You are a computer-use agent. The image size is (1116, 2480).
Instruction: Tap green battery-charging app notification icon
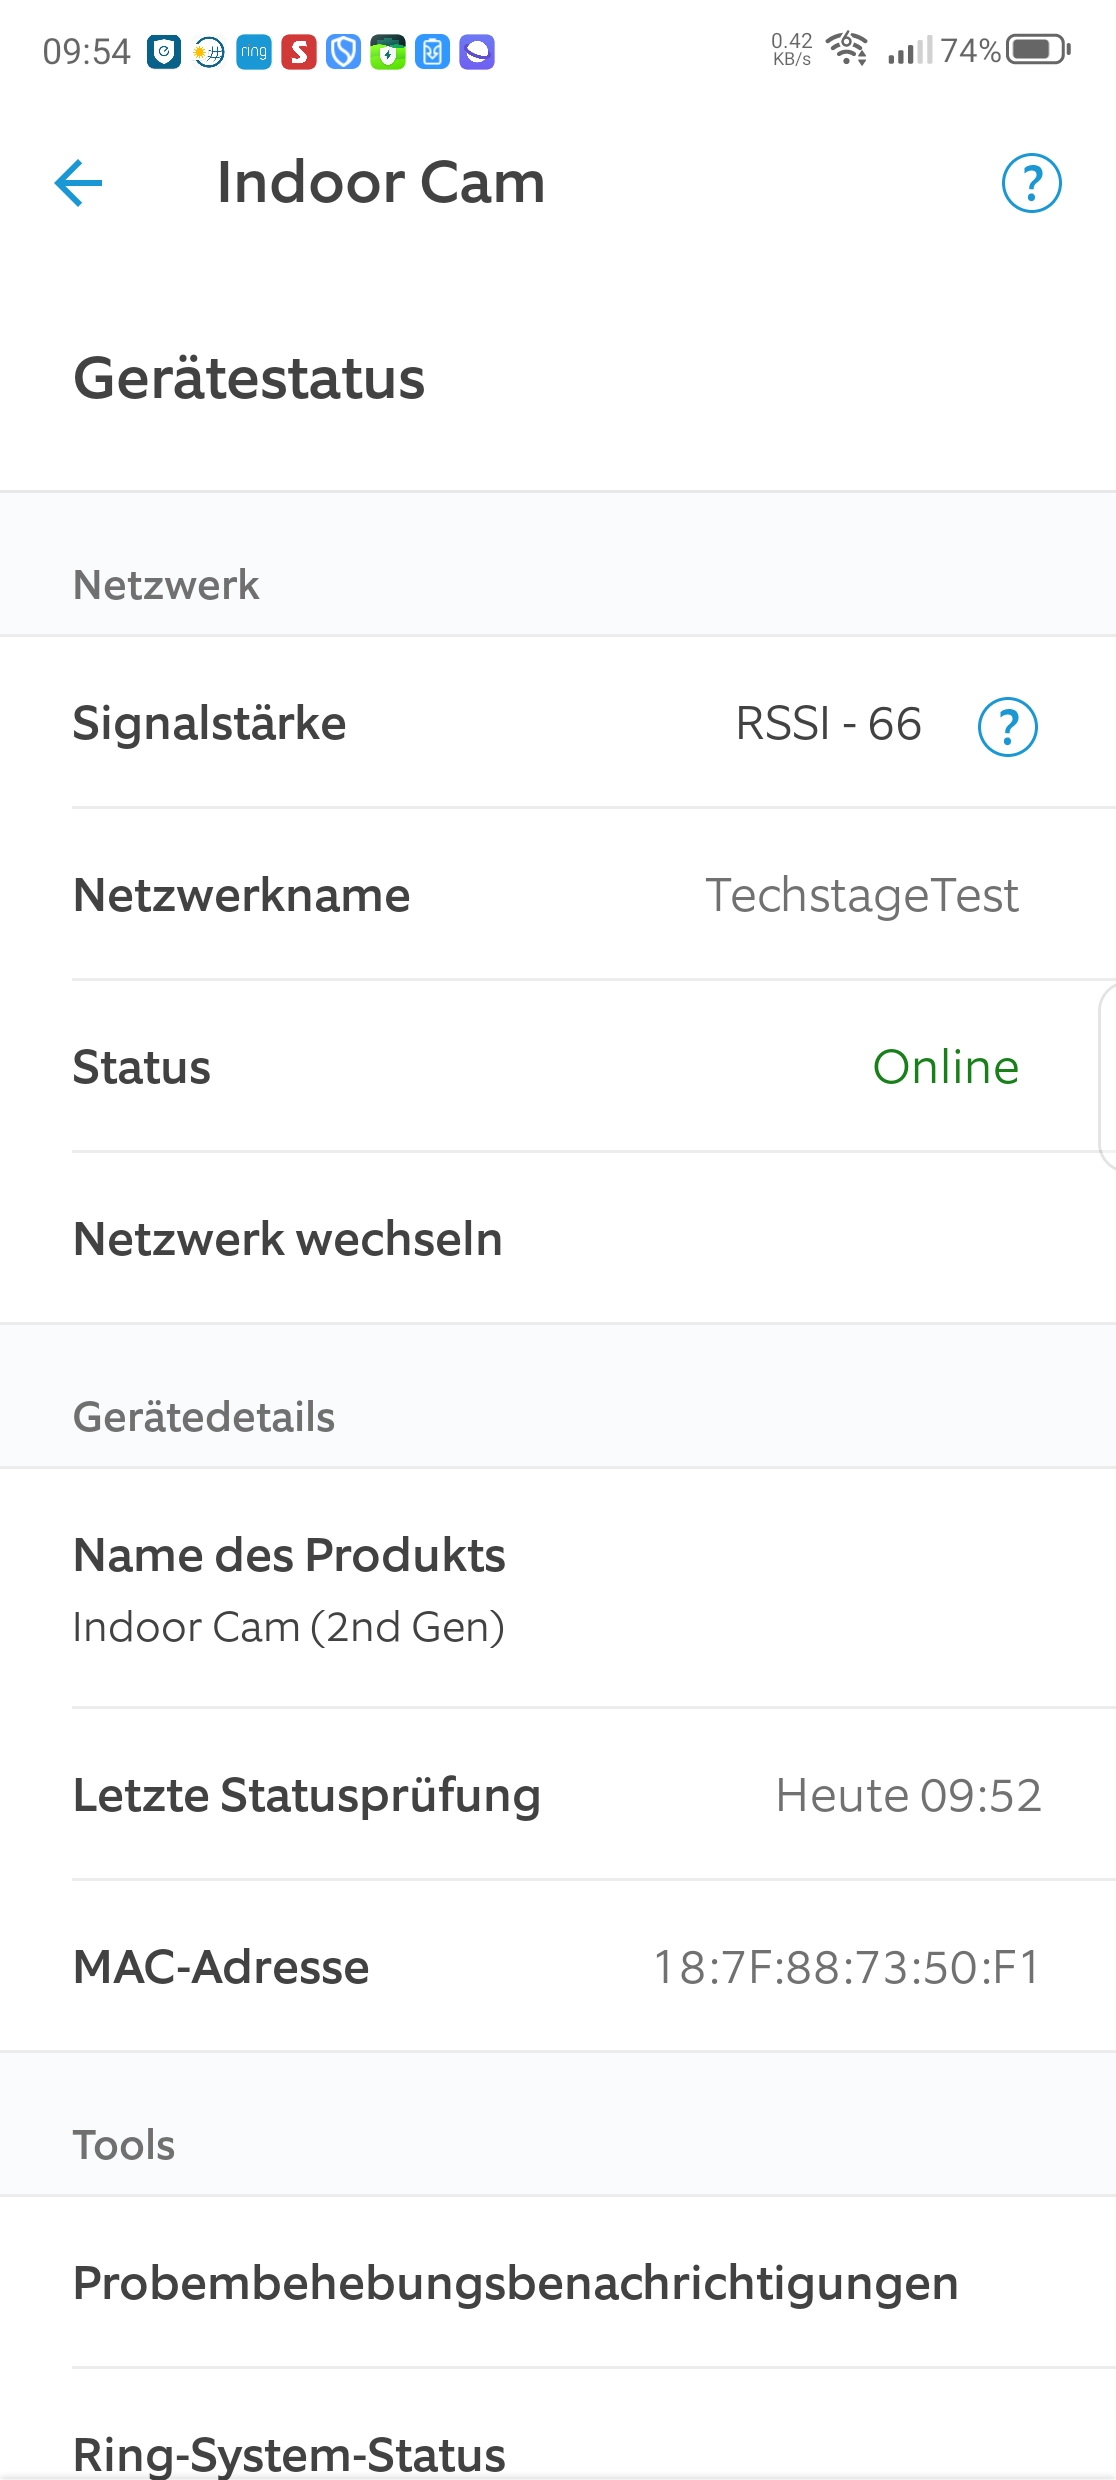[x=387, y=52]
